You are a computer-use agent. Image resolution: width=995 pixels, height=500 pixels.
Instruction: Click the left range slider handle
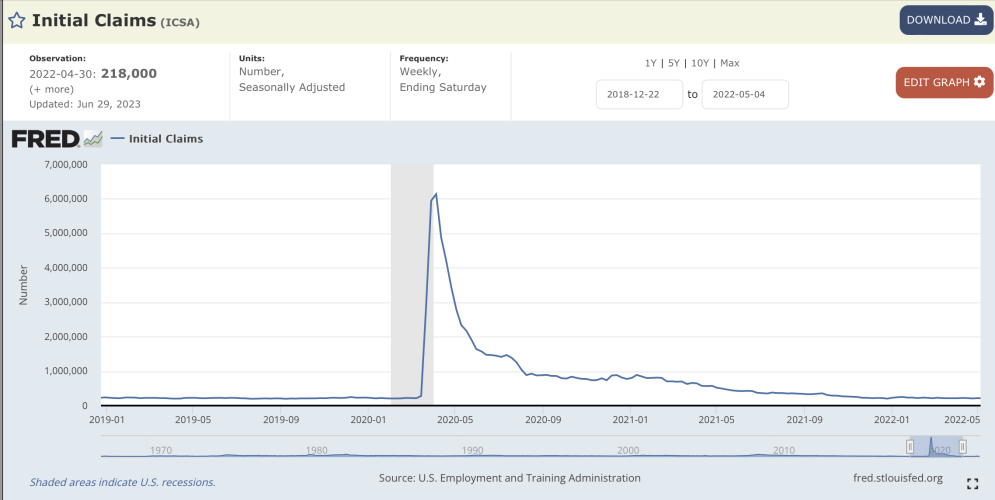pos(910,447)
